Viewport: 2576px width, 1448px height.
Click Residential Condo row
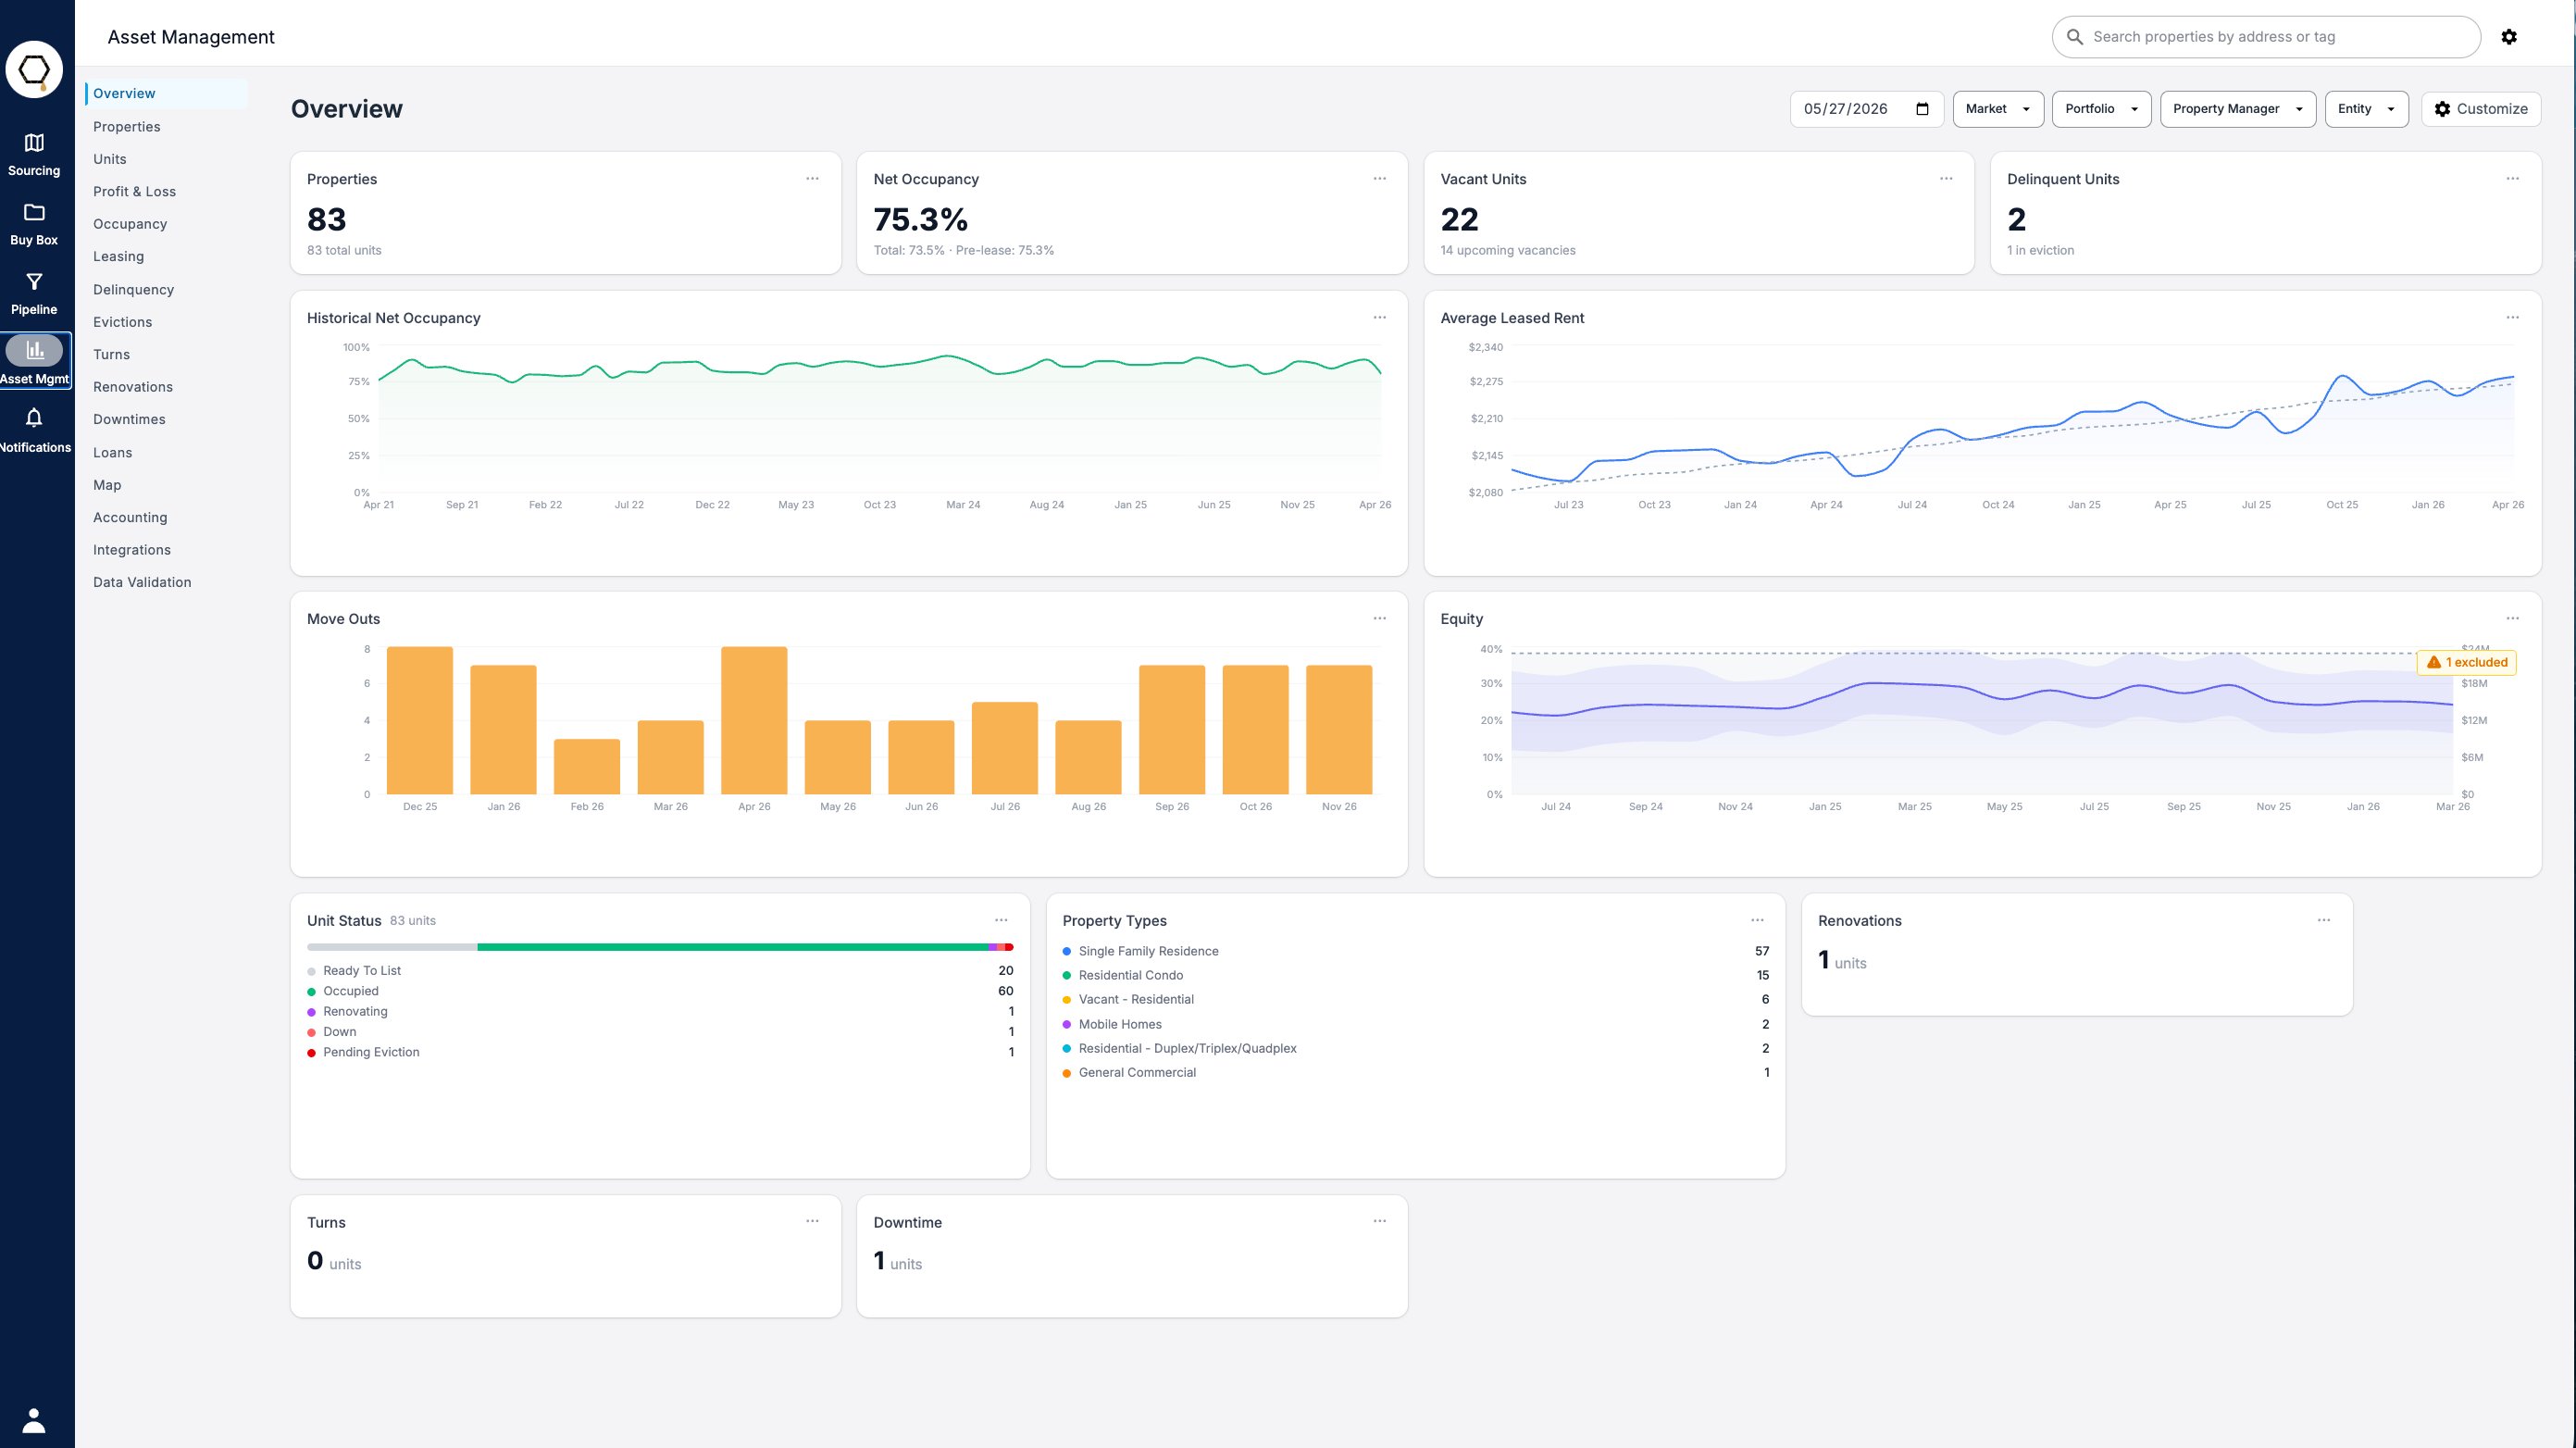(1416, 975)
